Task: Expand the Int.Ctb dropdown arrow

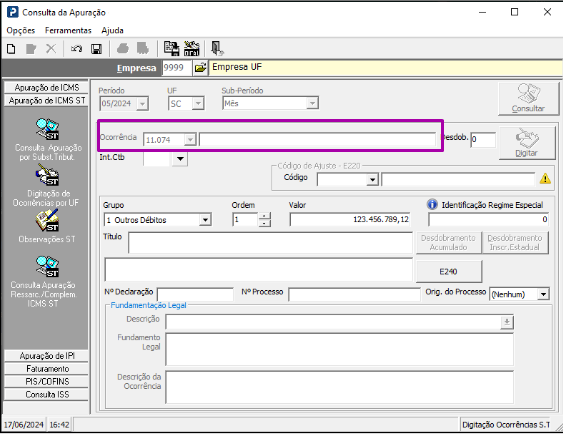Action: coord(180,158)
